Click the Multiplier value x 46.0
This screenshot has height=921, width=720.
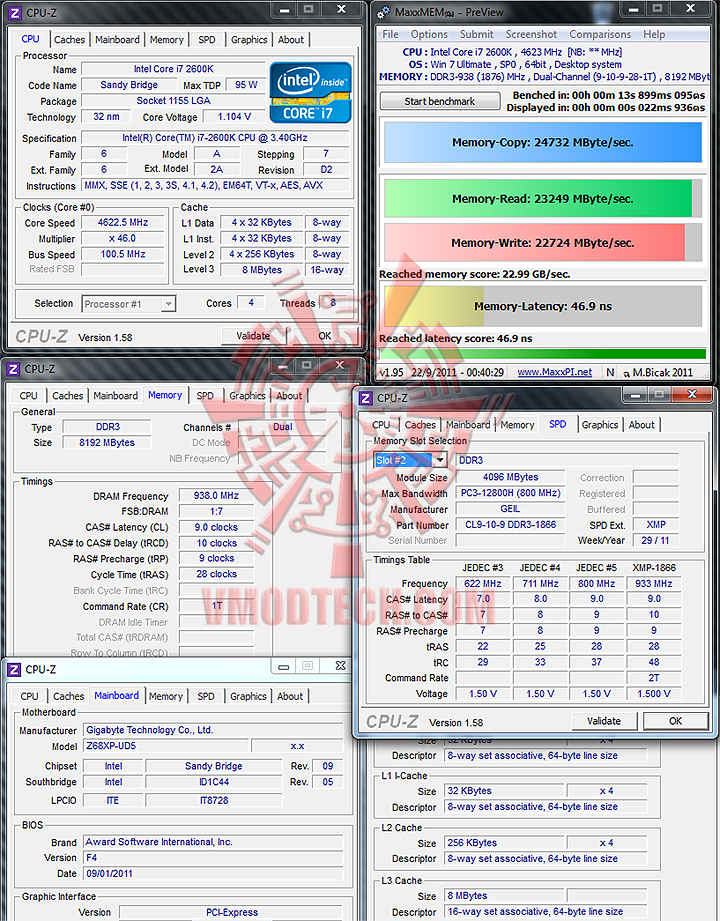coord(123,238)
